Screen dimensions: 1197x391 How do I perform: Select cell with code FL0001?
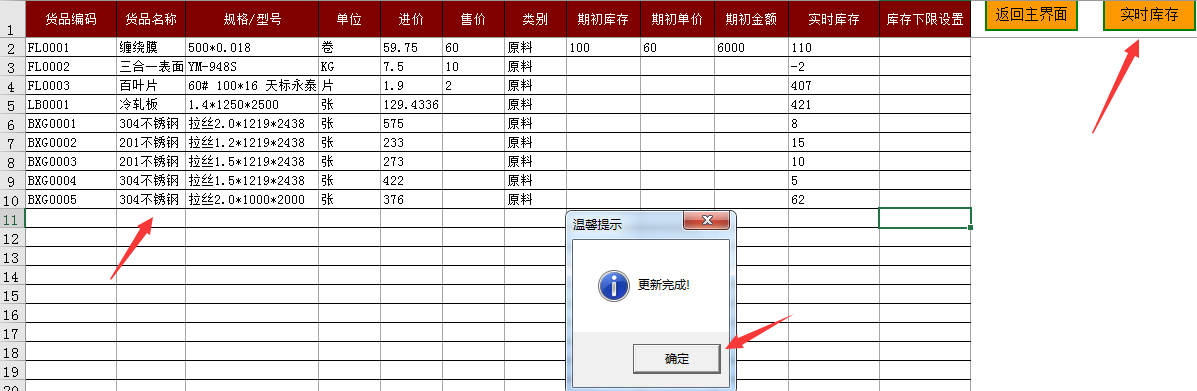pos(71,47)
